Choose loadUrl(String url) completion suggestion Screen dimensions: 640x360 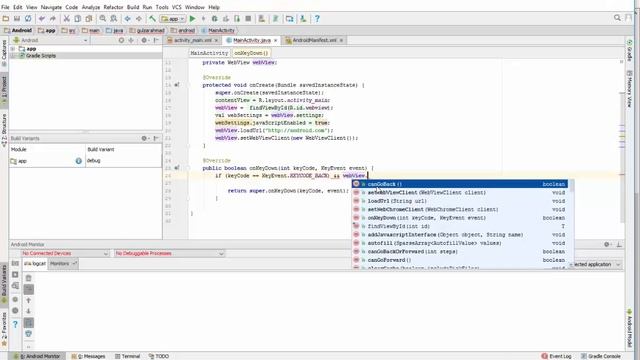pos(460,201)
